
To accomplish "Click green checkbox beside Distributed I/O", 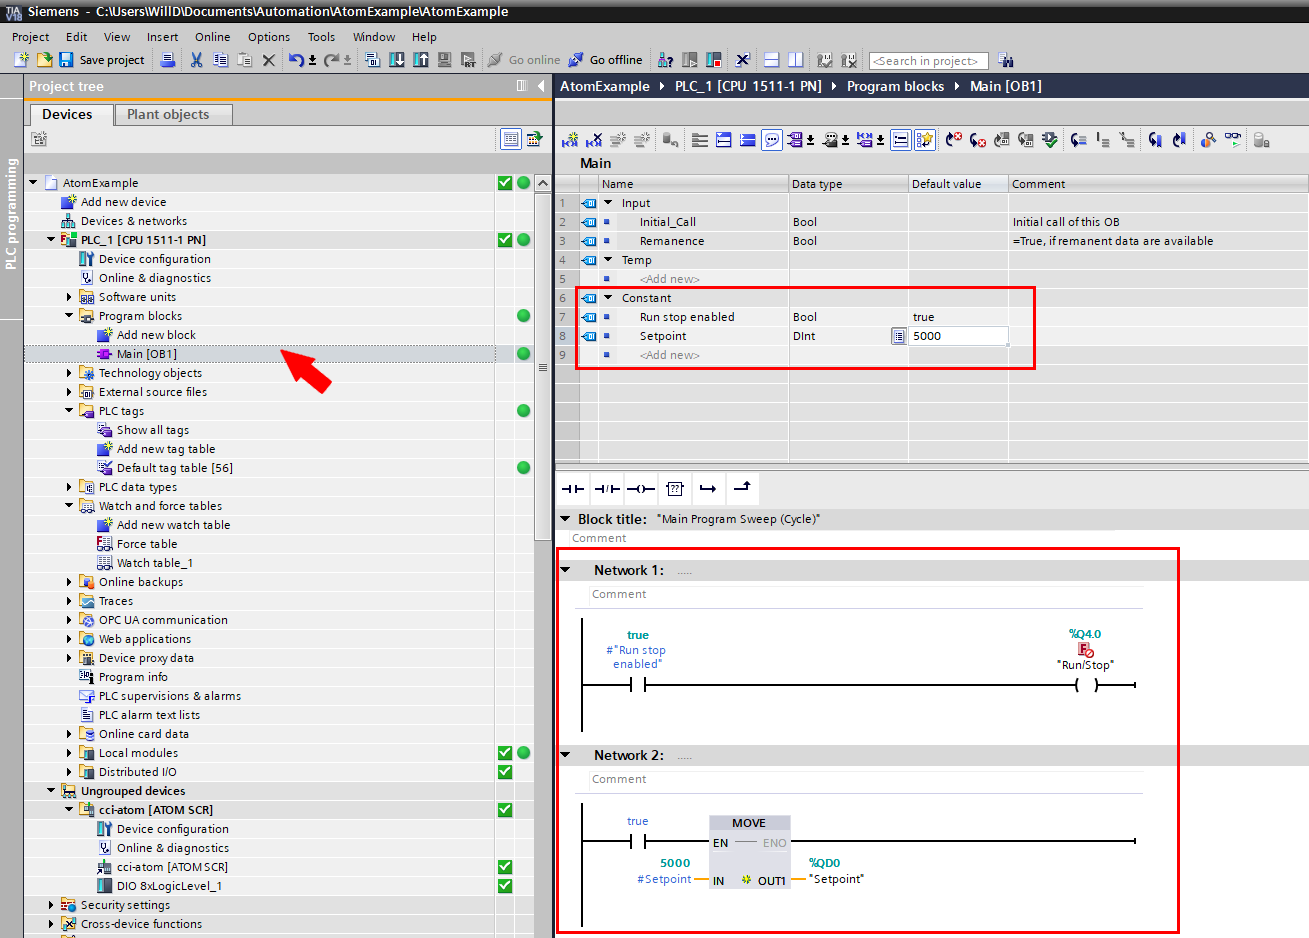I will tap(505, 772).
